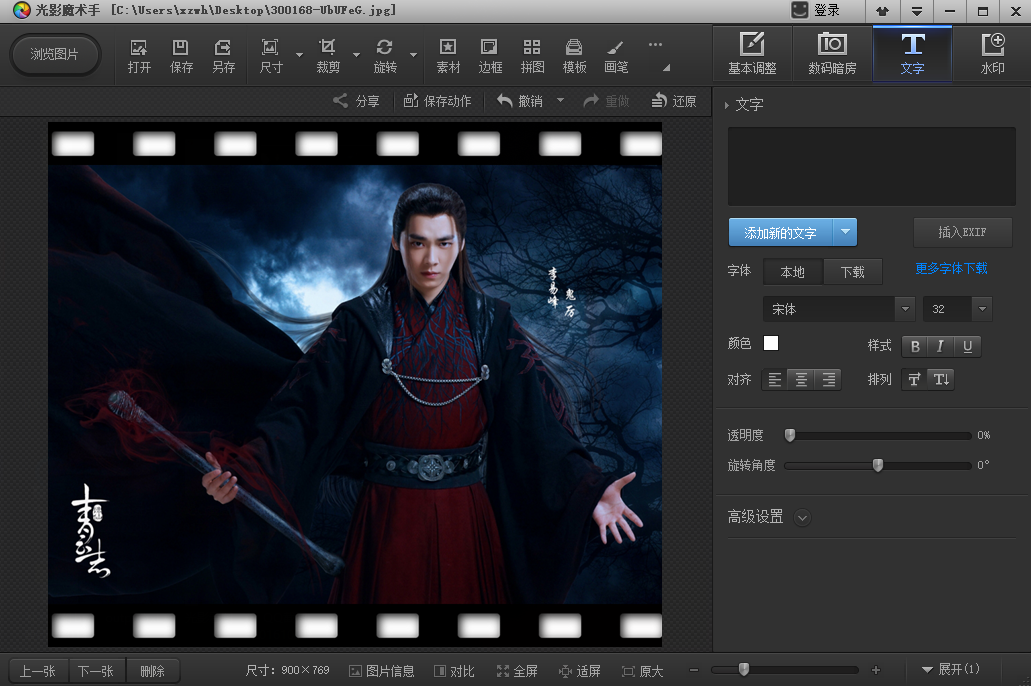Toggle italic text style I
This screenshot has height=686, width=1031.
941,346
